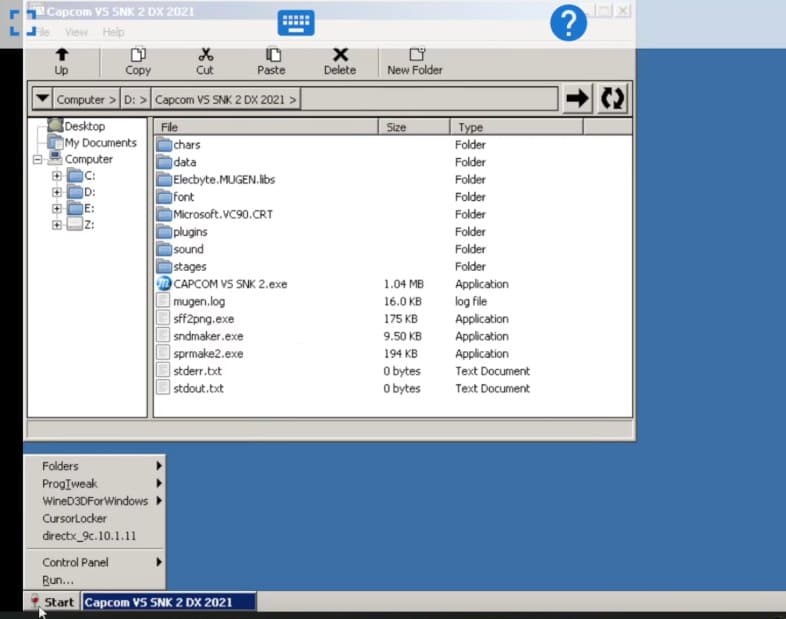This screenshot has height=619, width=786.
Task: Click the 1.04 MB size value
Action: click(x=404, y=284)
